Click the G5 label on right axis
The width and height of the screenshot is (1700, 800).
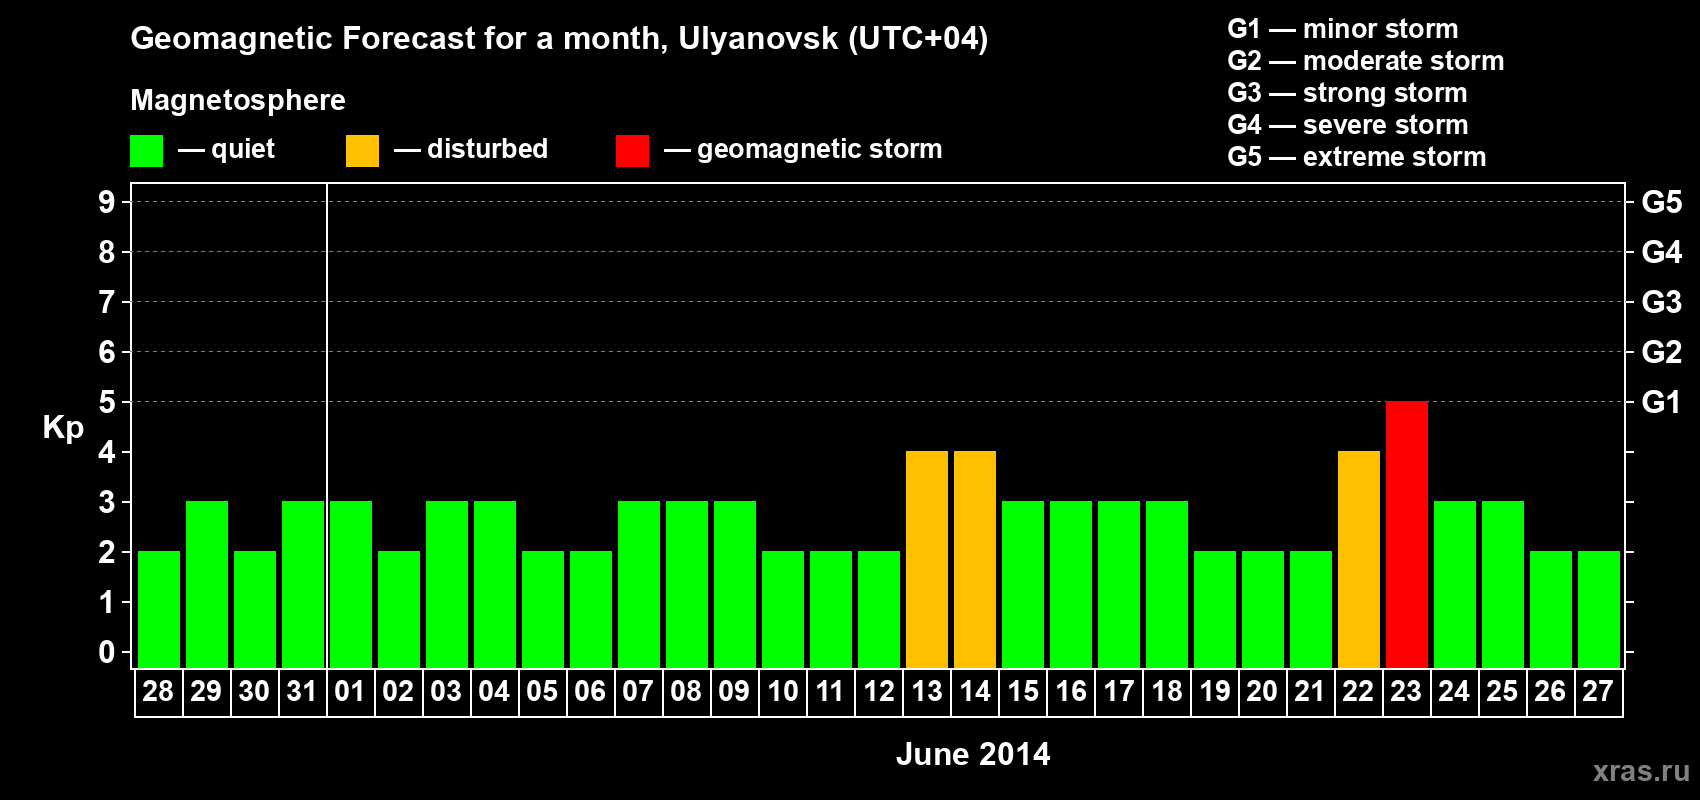[x=1661, y=202]
